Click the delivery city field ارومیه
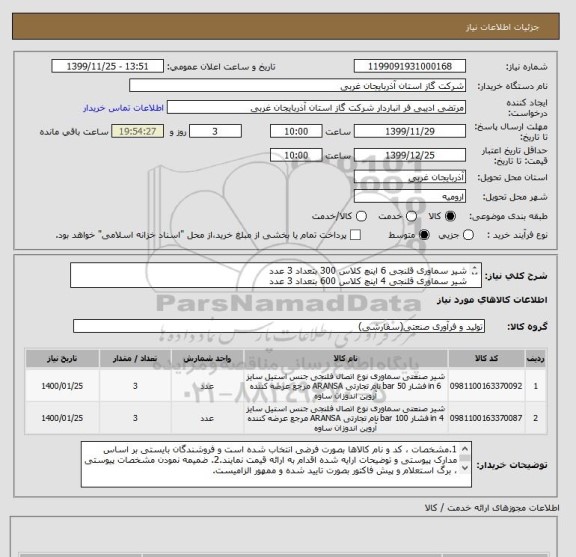This screenshot has width=576, height=557. (x=410, y=197)
